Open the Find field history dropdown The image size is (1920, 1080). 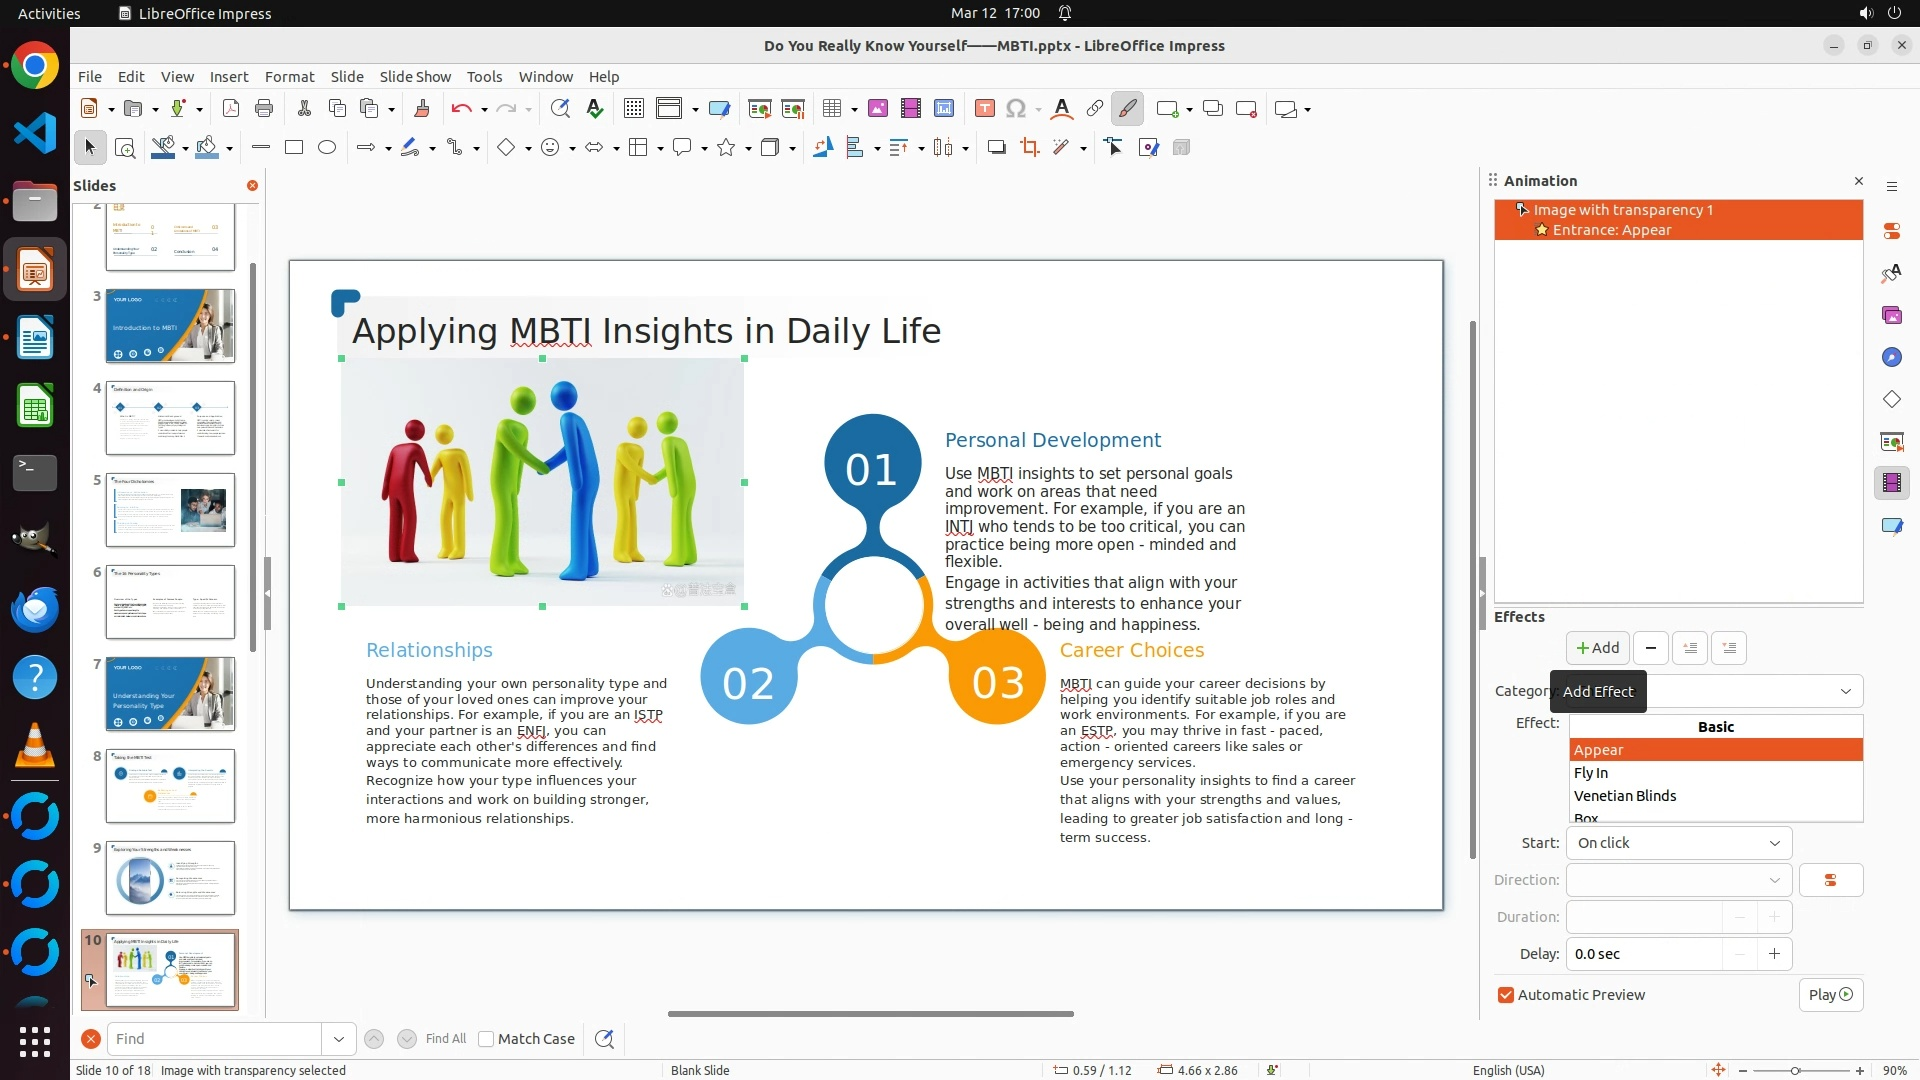point(338,1039)
